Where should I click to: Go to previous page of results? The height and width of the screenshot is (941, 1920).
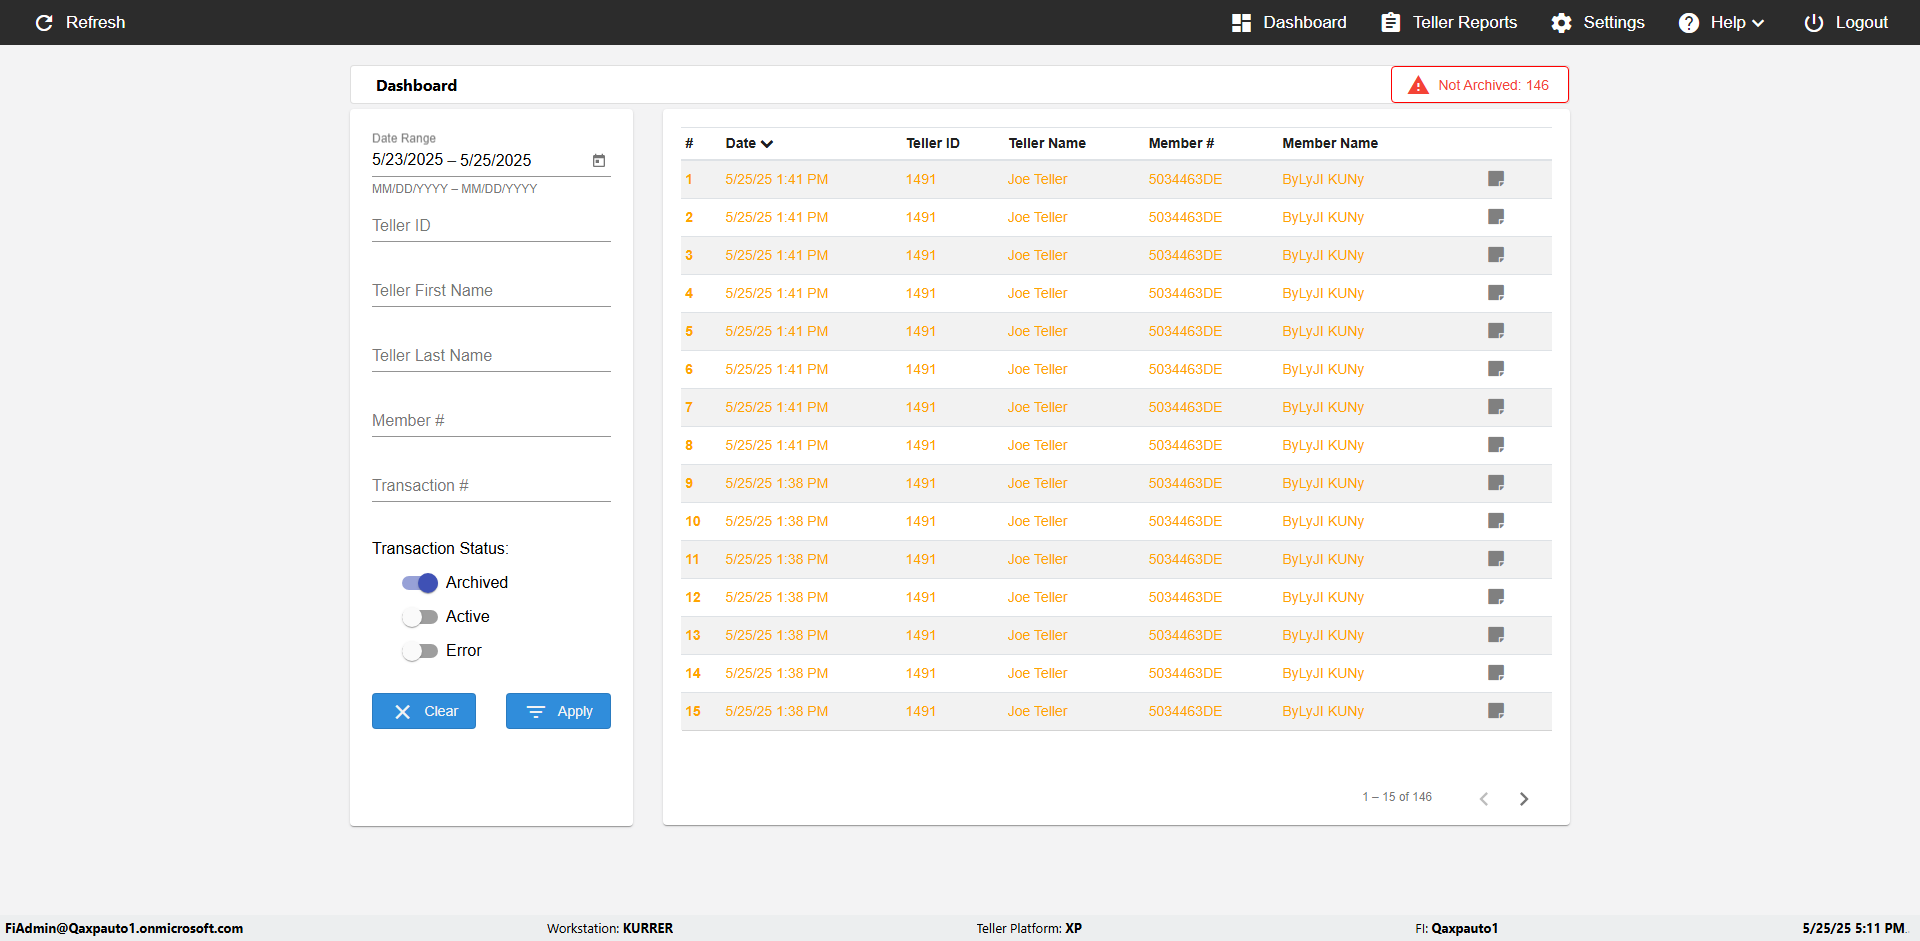point(1484,798)
